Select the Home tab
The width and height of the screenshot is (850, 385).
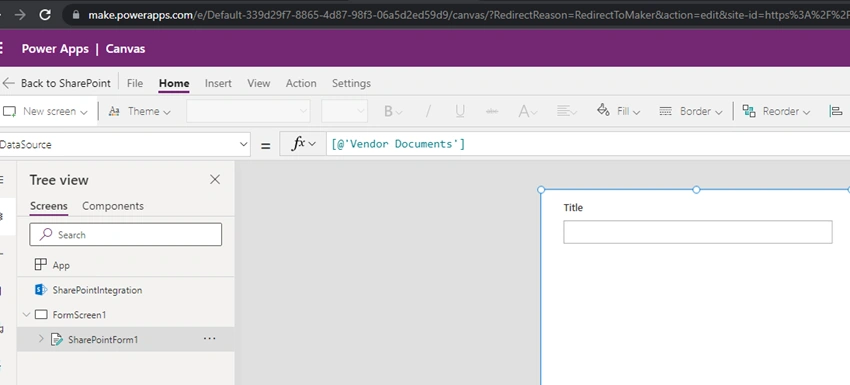[x=174, y=84]
